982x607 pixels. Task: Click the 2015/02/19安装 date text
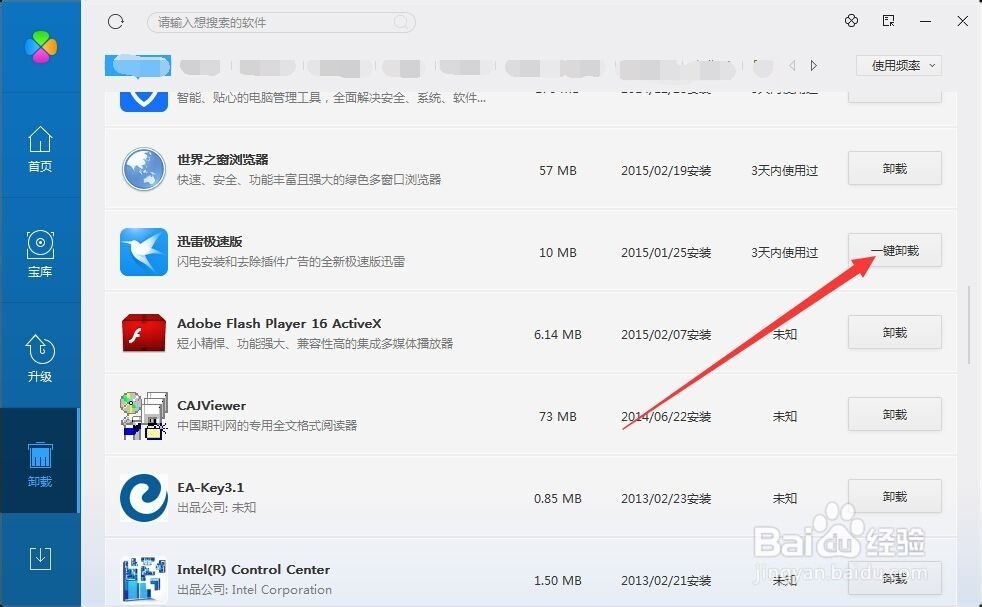click(666, 170)
